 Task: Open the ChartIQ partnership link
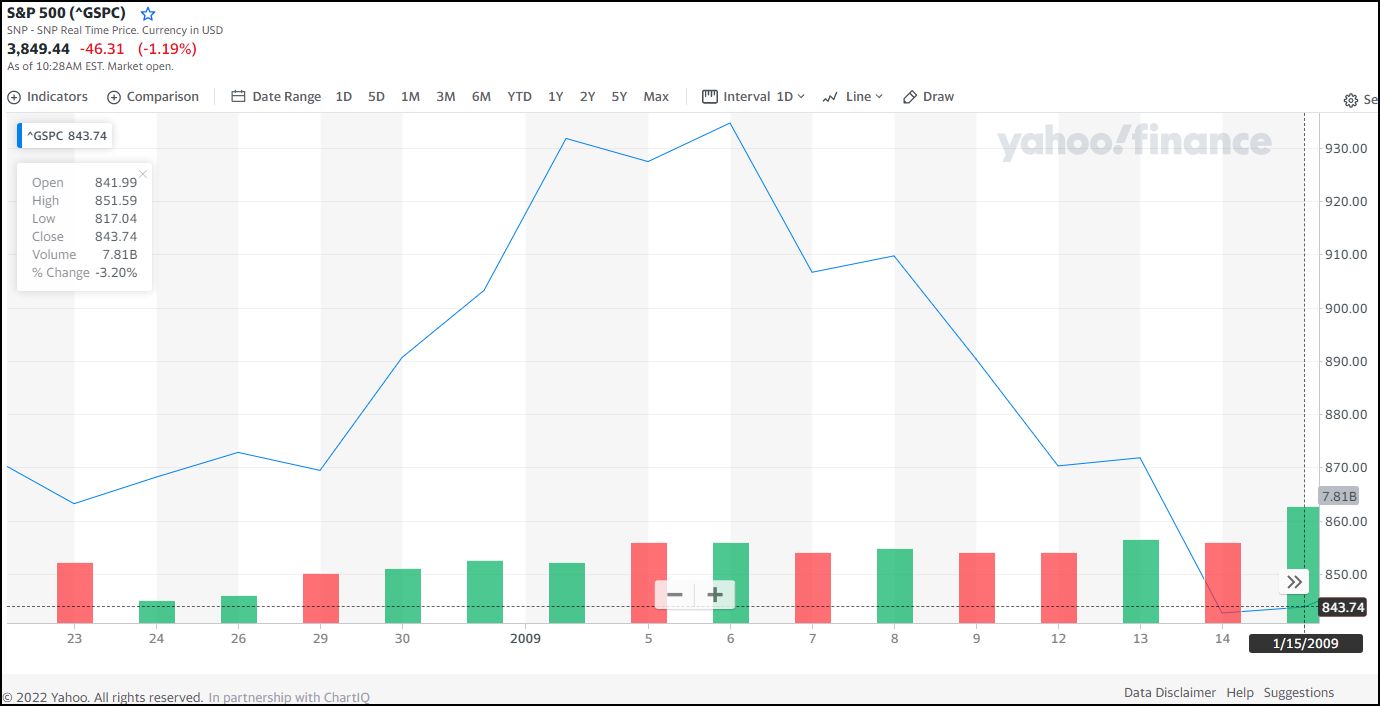(x=289, y=697)
